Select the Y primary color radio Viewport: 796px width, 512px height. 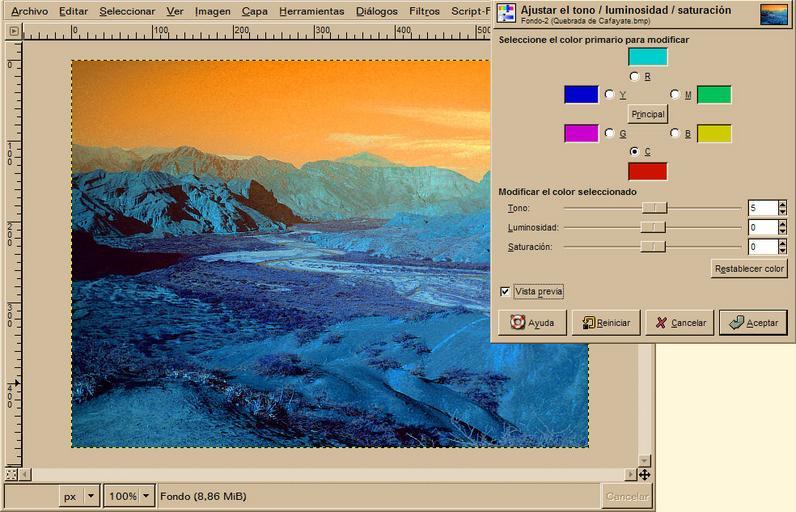[x=610, y=94]
